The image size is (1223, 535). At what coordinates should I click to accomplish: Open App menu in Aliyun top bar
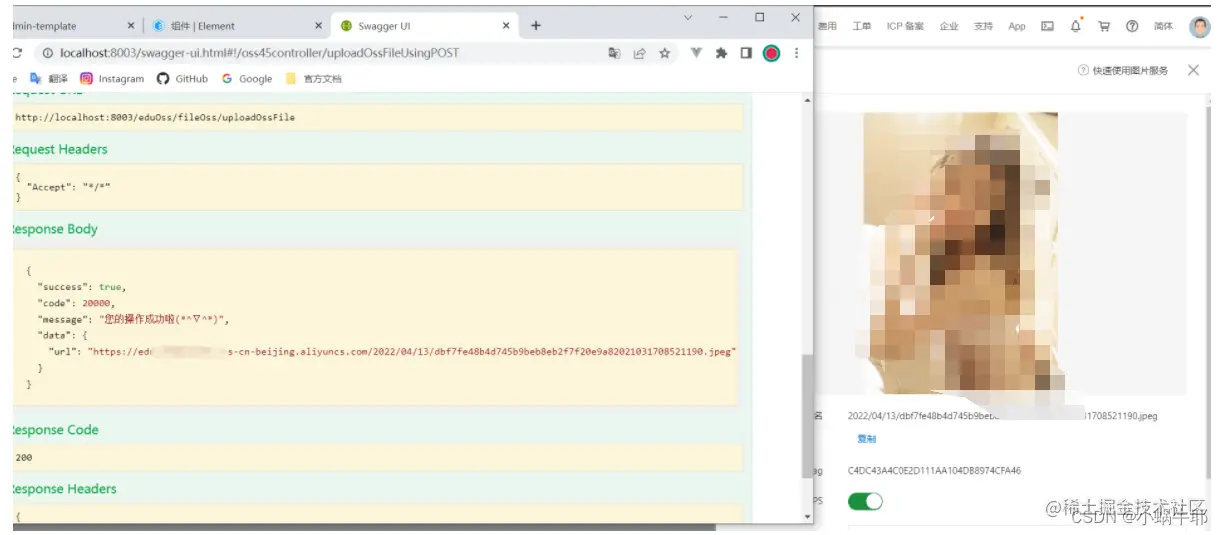point(1017,26)
